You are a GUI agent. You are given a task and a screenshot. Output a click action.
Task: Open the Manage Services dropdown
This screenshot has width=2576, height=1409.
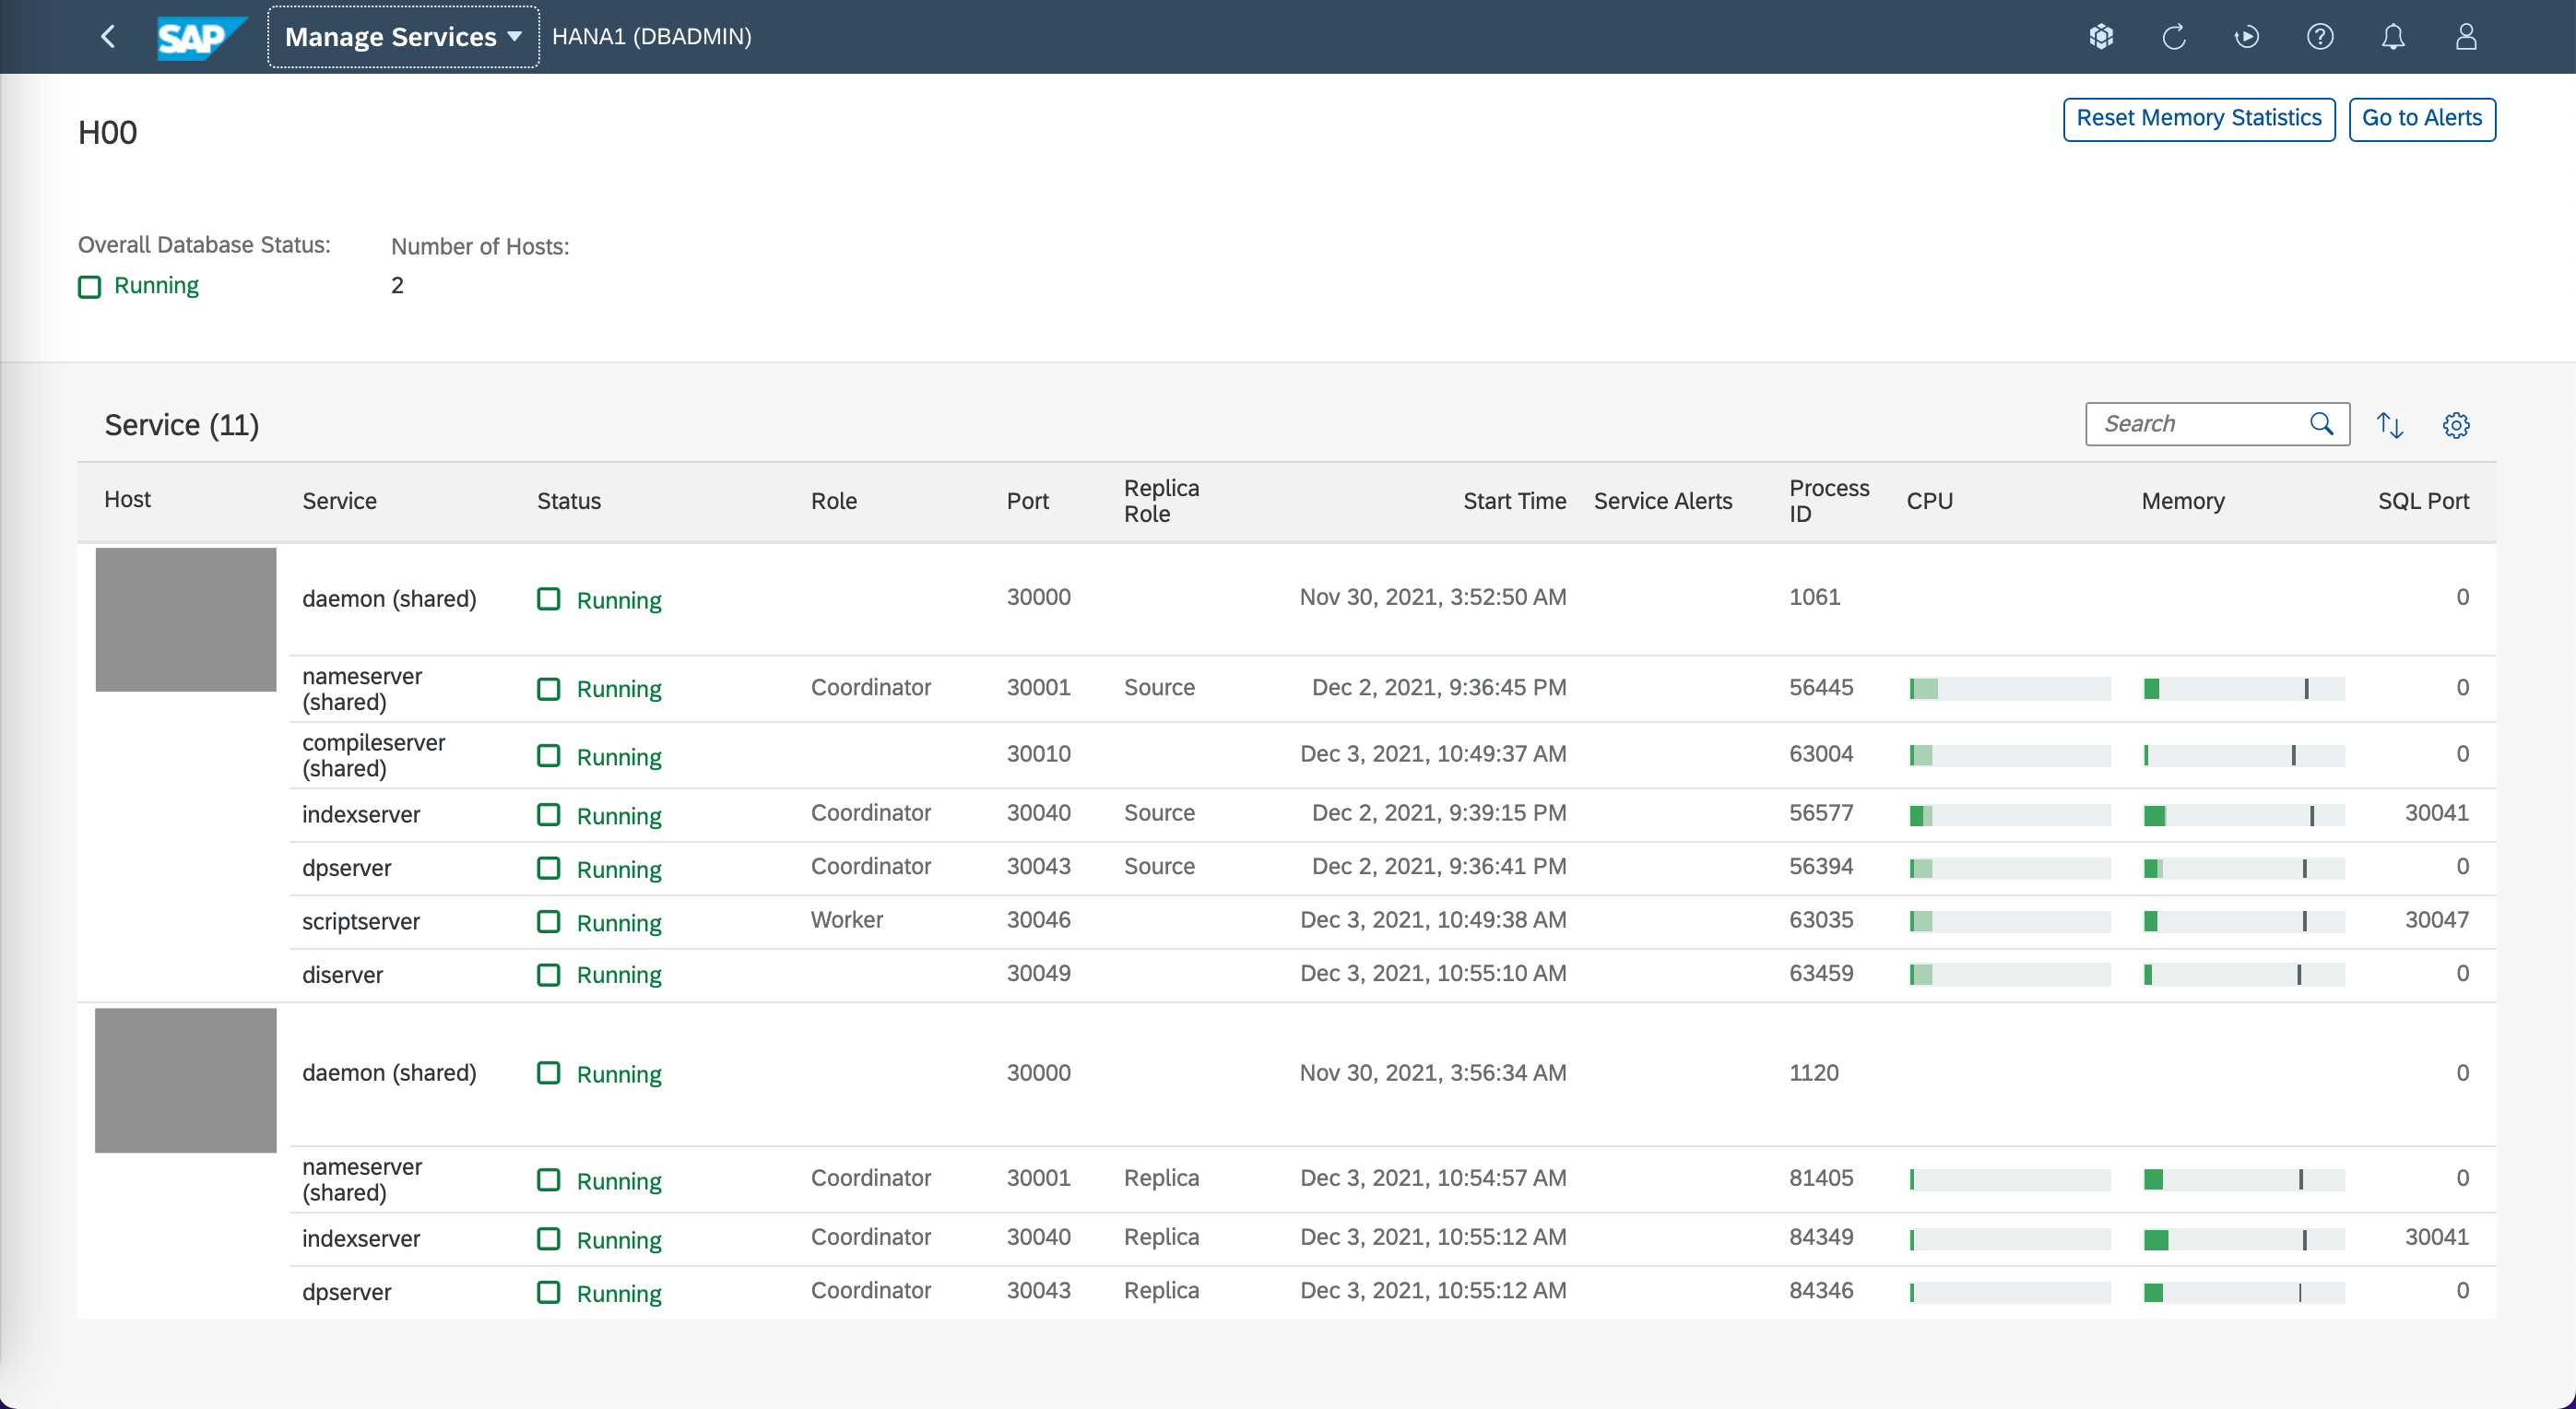[x=403, y=37]
